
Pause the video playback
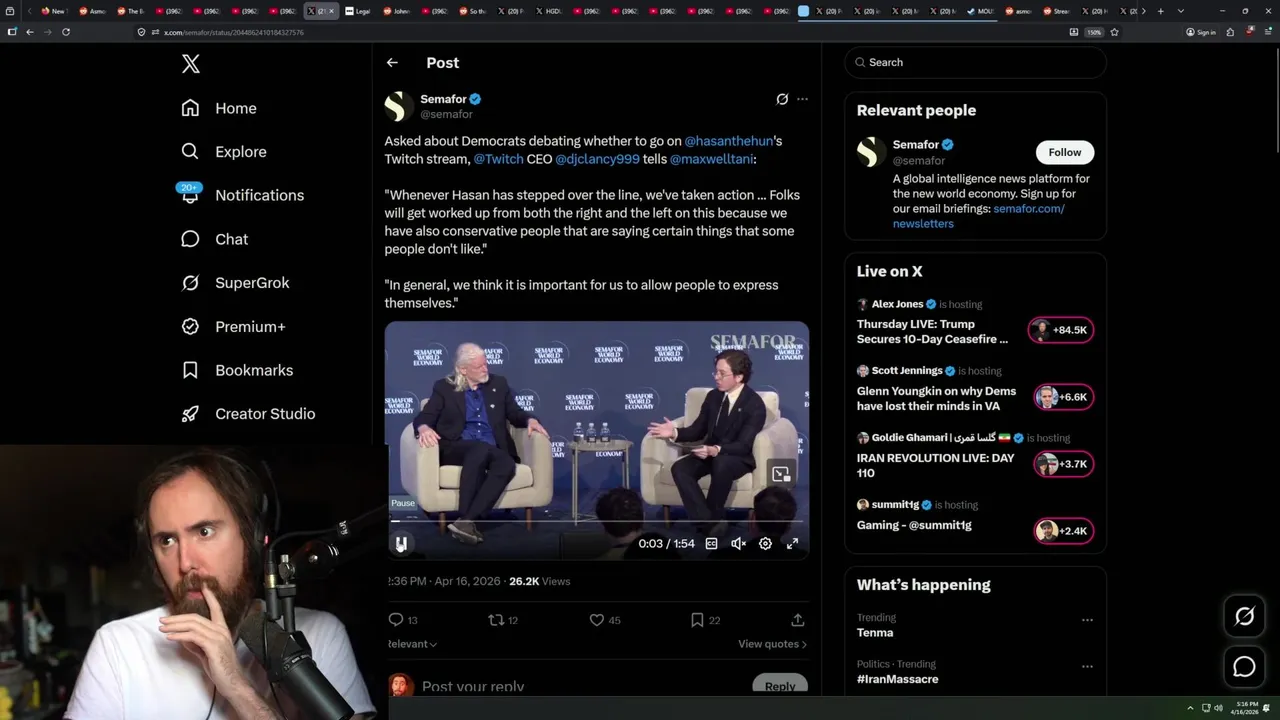coord(401,544)
